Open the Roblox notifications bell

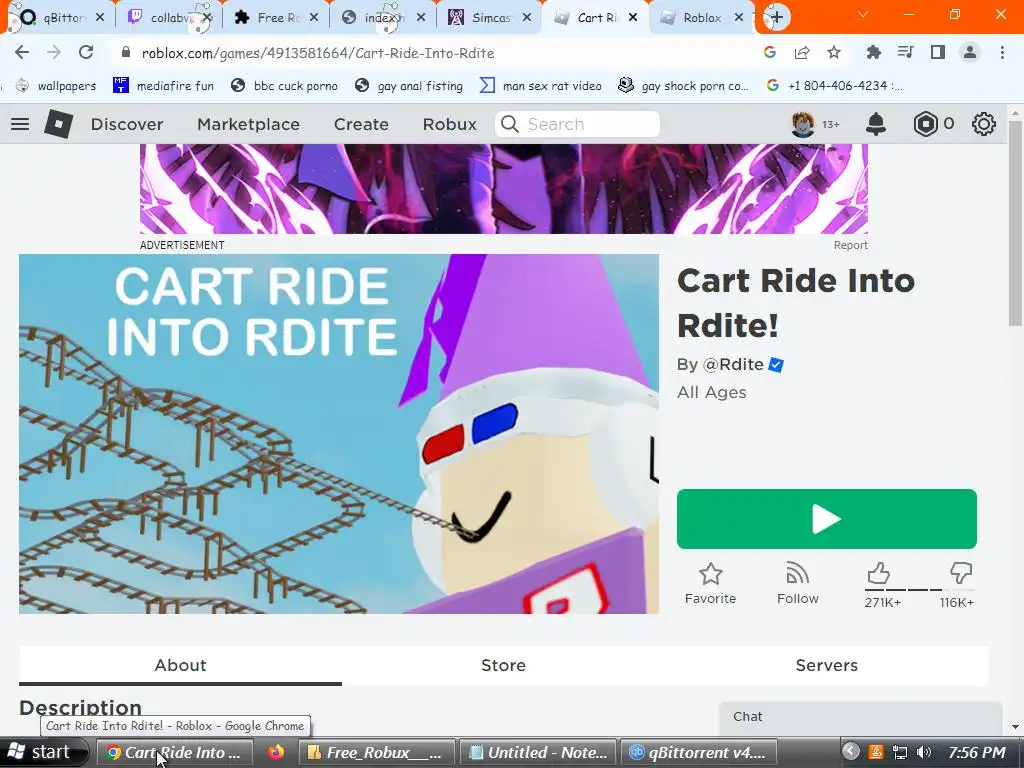(876, 124)
